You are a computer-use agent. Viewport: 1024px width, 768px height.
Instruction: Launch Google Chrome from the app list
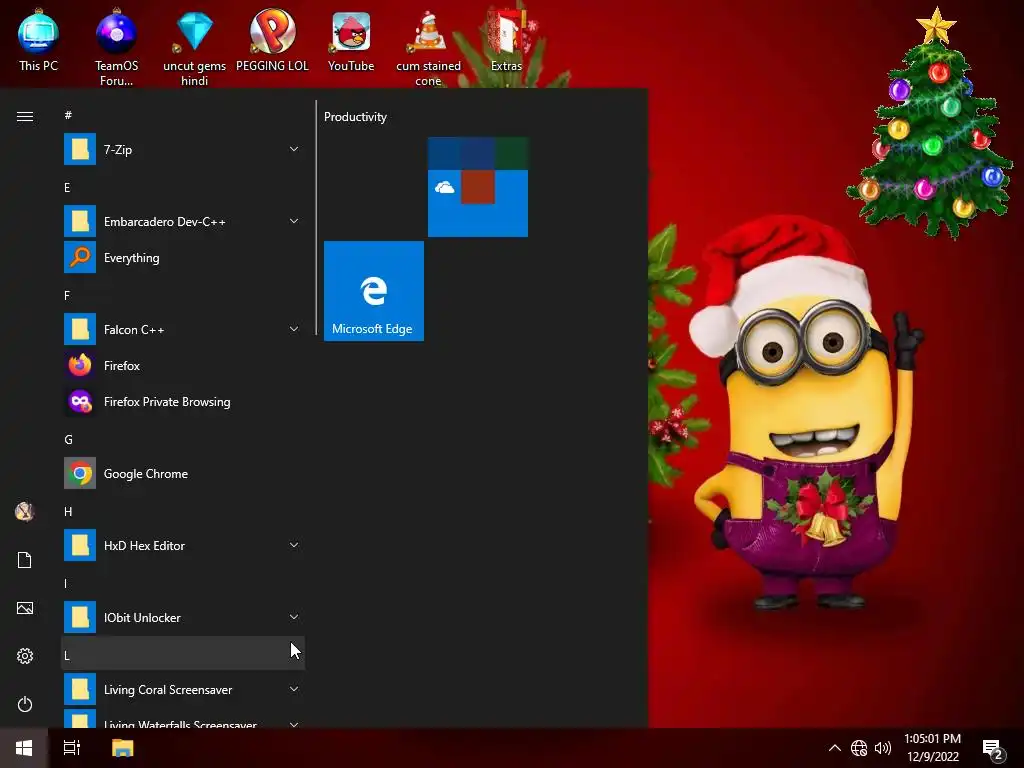pos(183,473)
